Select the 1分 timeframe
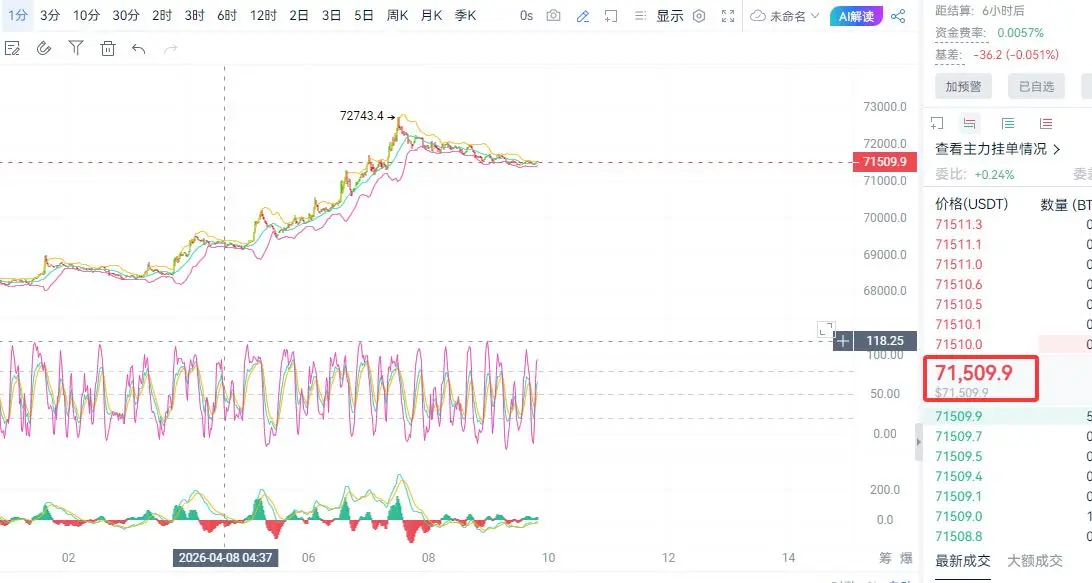 17,15
